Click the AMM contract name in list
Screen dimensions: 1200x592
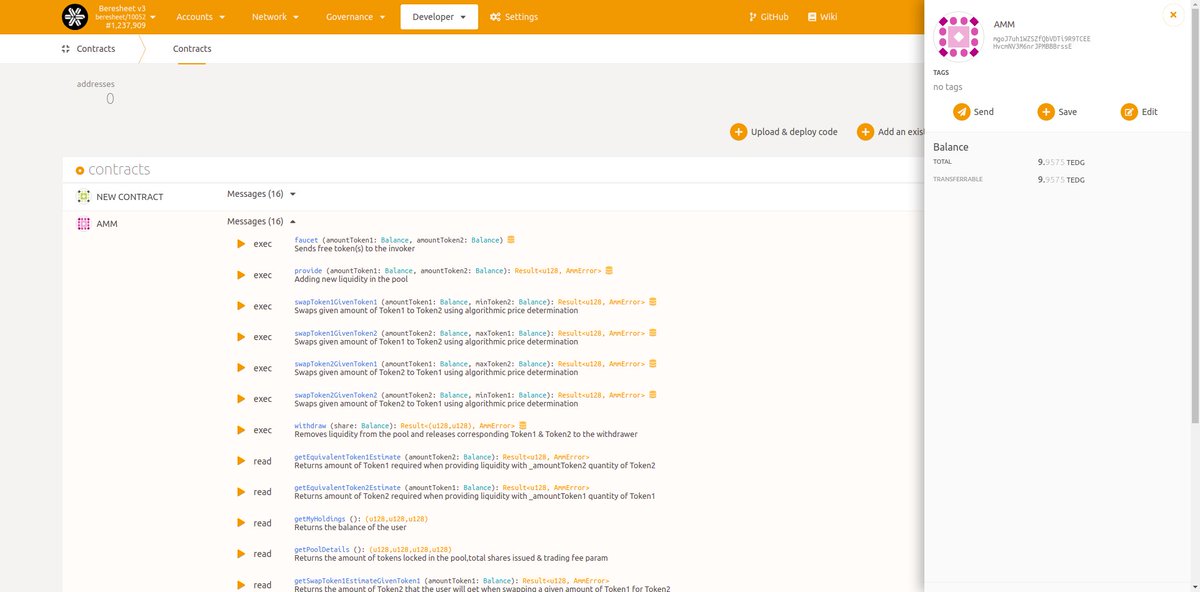(106, 224)
